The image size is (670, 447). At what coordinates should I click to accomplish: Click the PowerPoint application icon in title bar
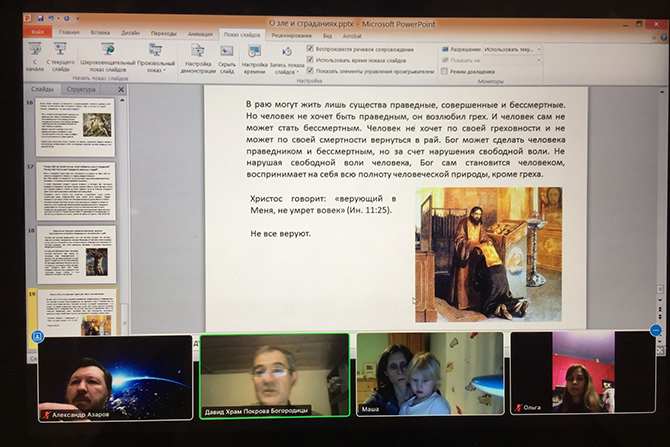[28, 18]
